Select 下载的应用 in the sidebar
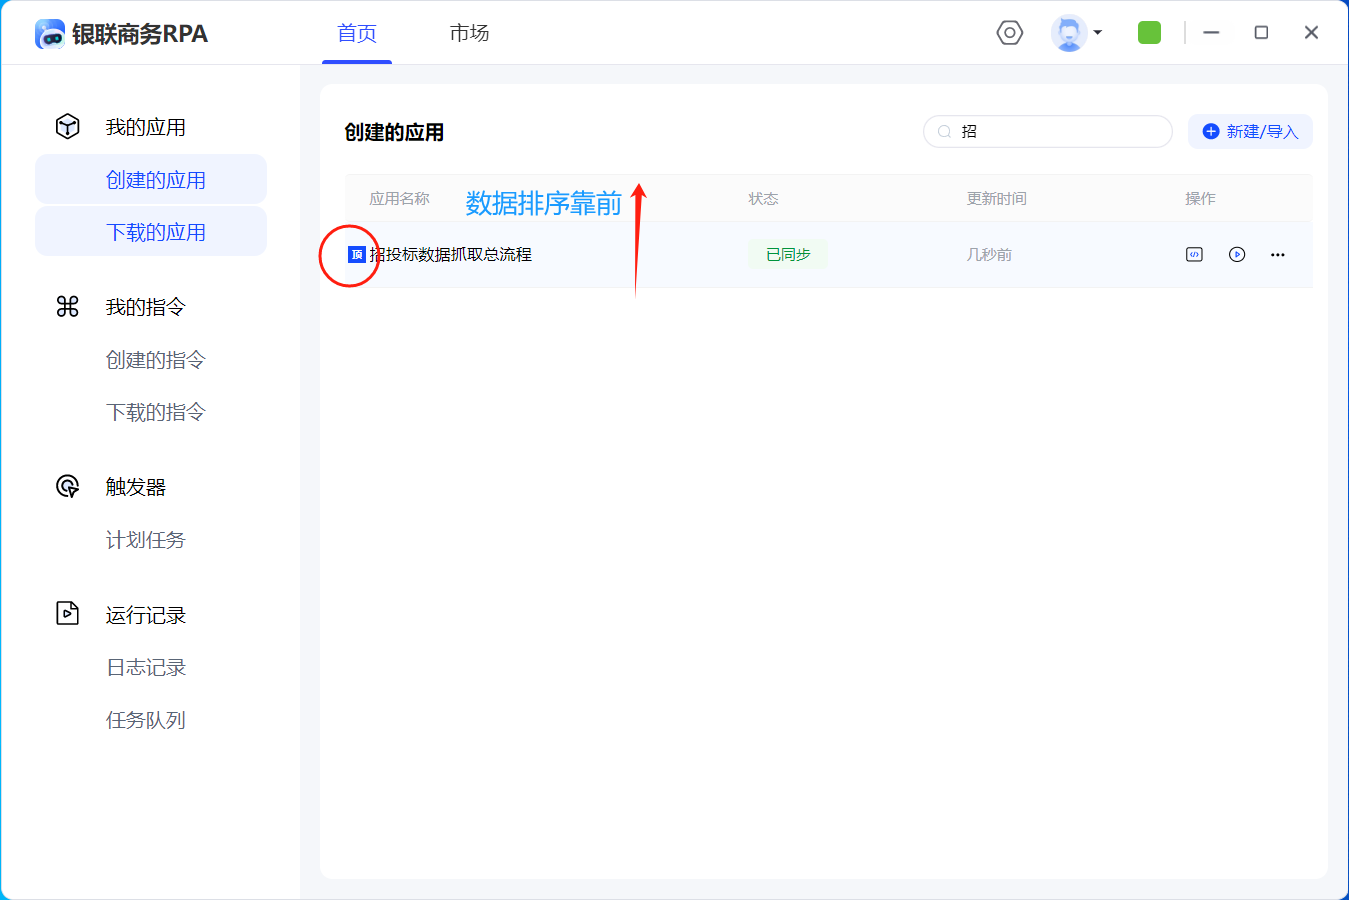The width and height of the screenshot is (1349, 900). [x=155, y=232]
